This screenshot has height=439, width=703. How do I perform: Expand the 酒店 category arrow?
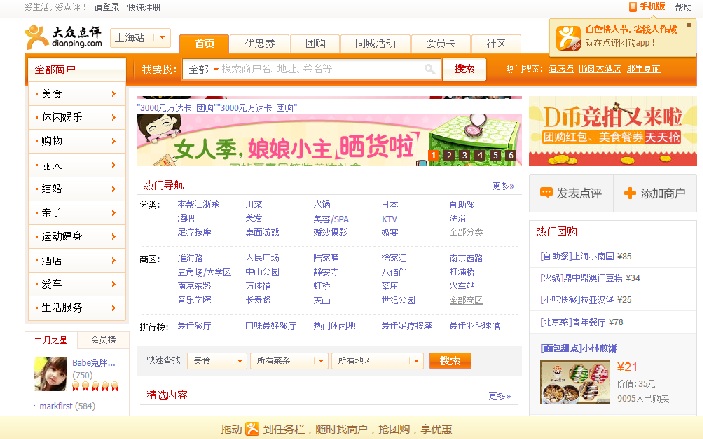coord(113,260)
